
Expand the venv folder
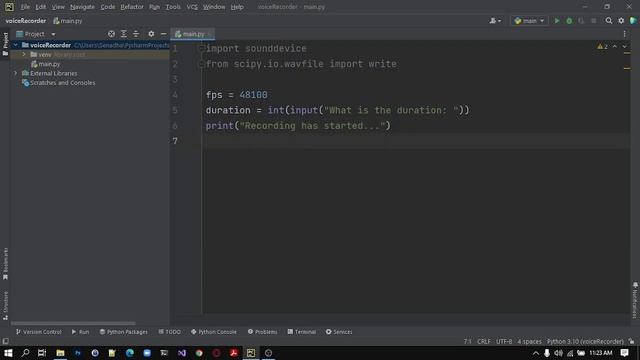click(24, 54)
